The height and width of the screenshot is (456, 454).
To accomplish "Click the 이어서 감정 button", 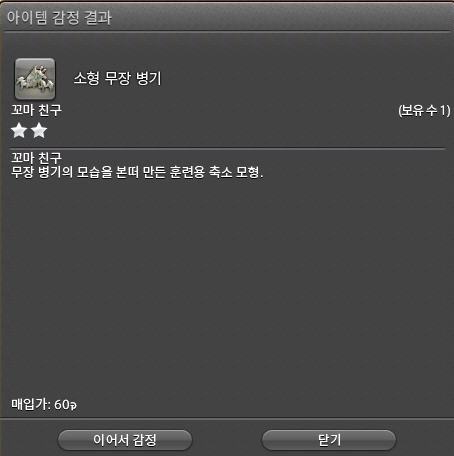I will [x=125, y=440].
